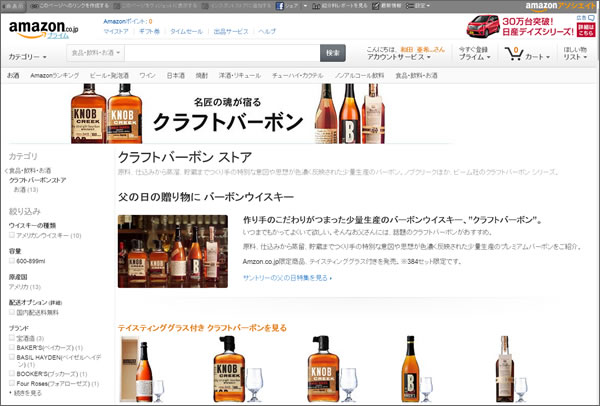Check the 600-899ml volume checkbox

coord(12,261)
